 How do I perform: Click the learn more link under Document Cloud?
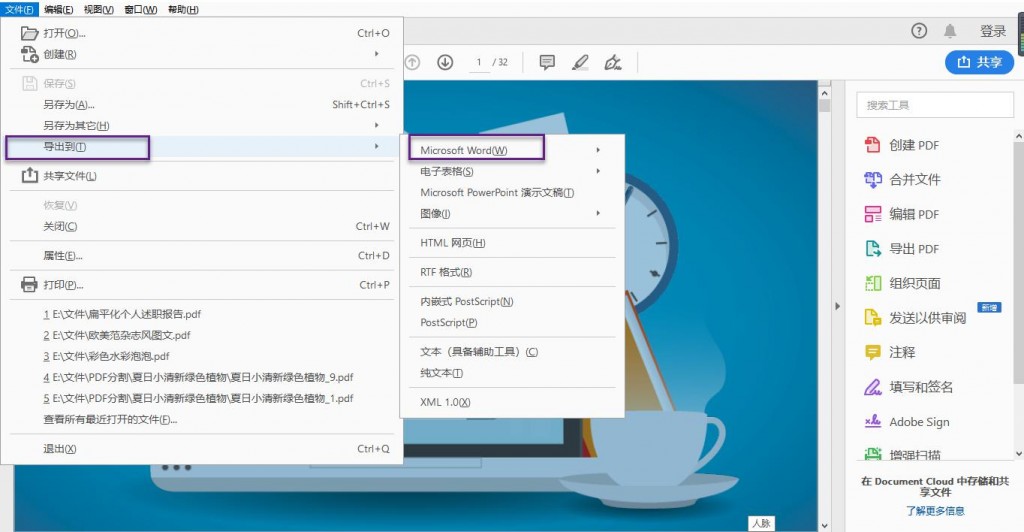click(x=935, y=510)
